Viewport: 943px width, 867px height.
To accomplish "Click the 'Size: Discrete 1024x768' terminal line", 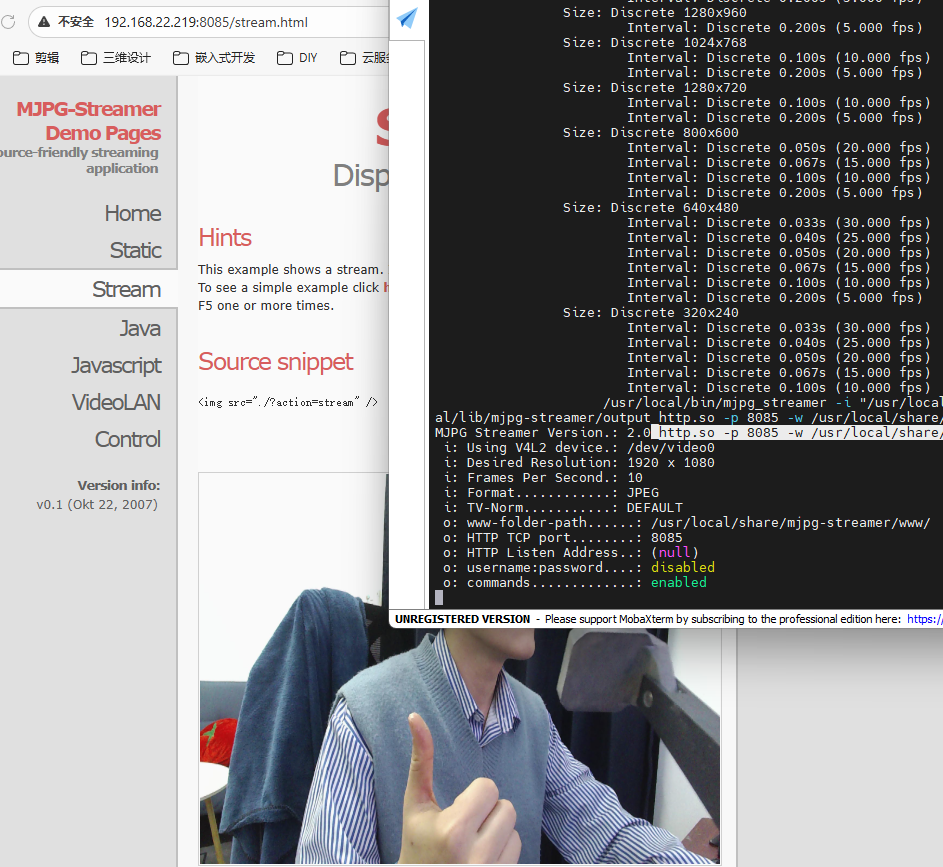I will [x=654, y=43].
